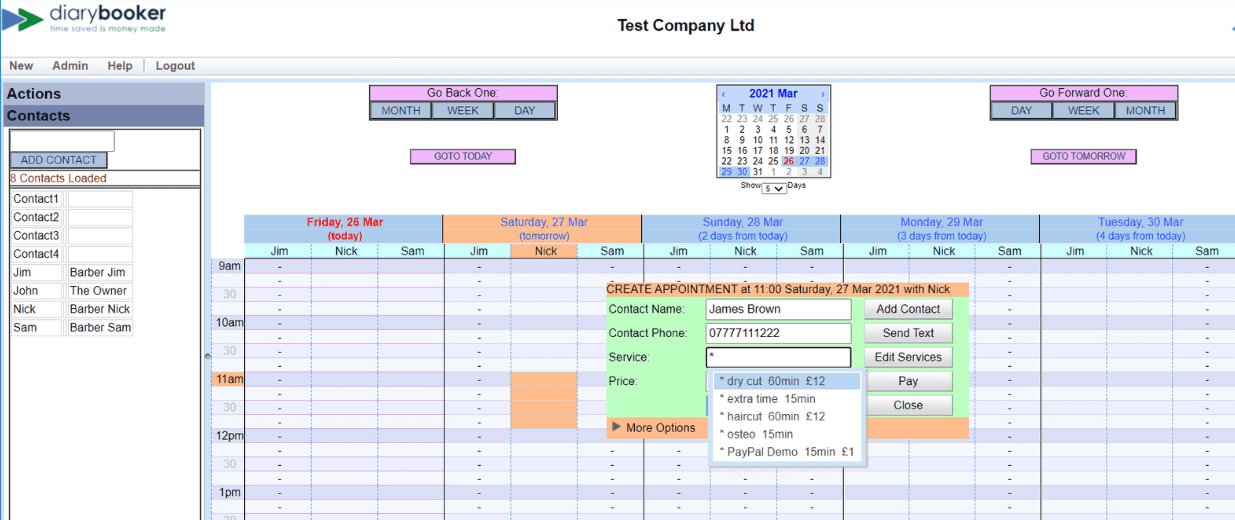Choose PayPal Demo 15min service option
The height and width of the screenshot is (520, 1235).
point(786,452)
